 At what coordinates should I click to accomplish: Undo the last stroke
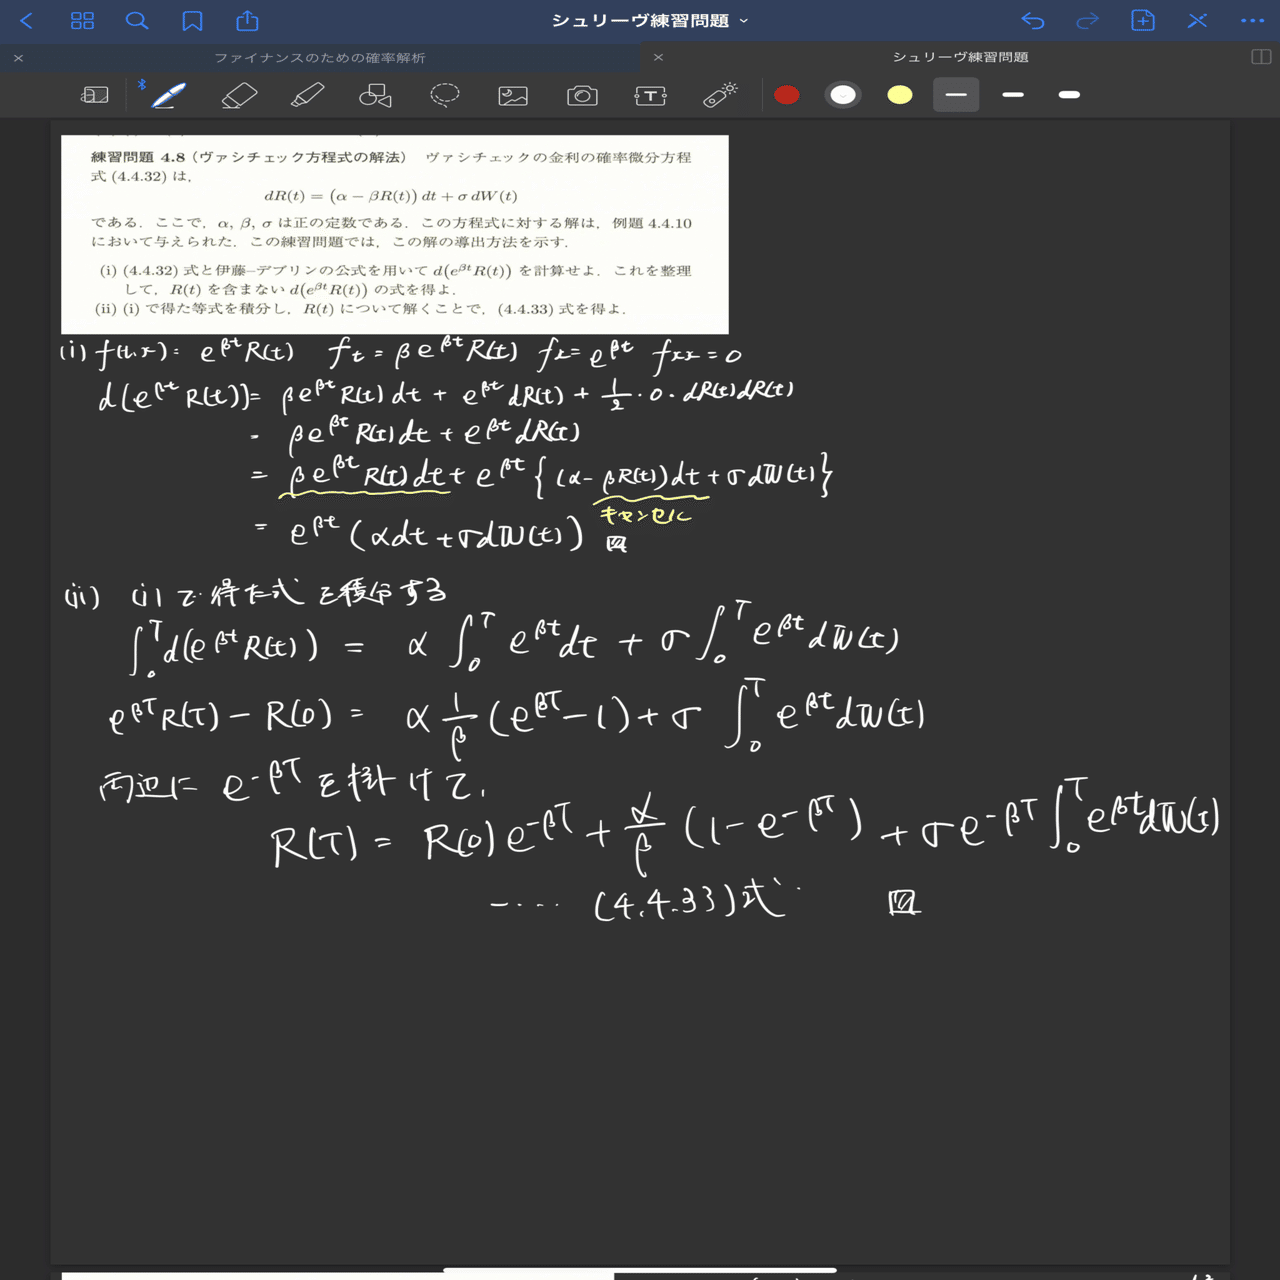[x=1033, y=20]
